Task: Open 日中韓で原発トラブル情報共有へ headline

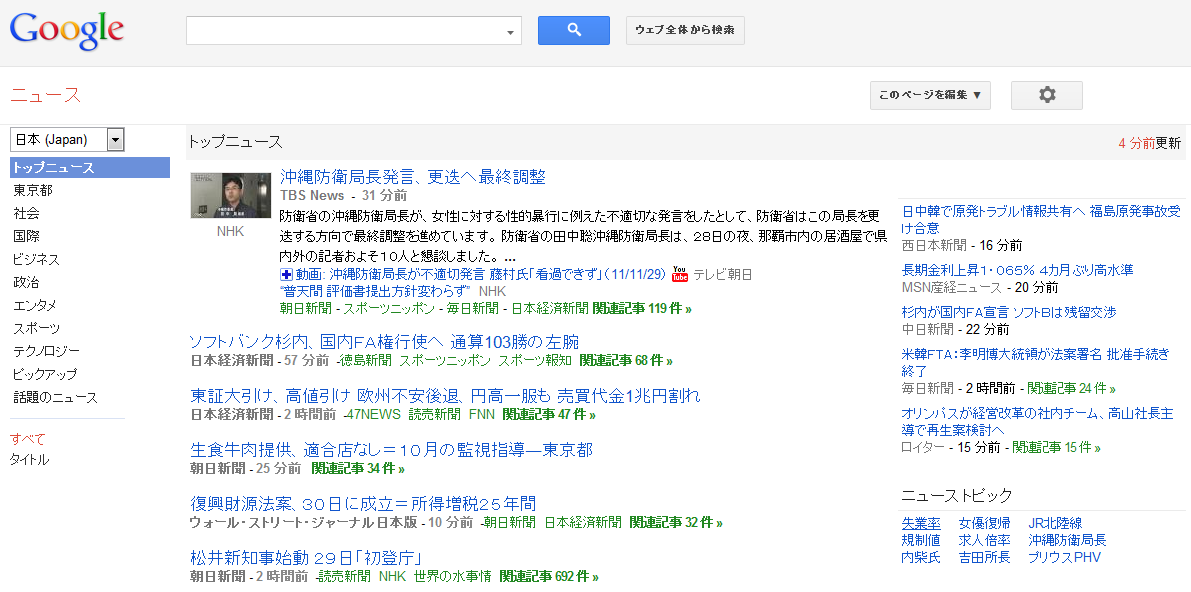Action: tap(1041, 219)
